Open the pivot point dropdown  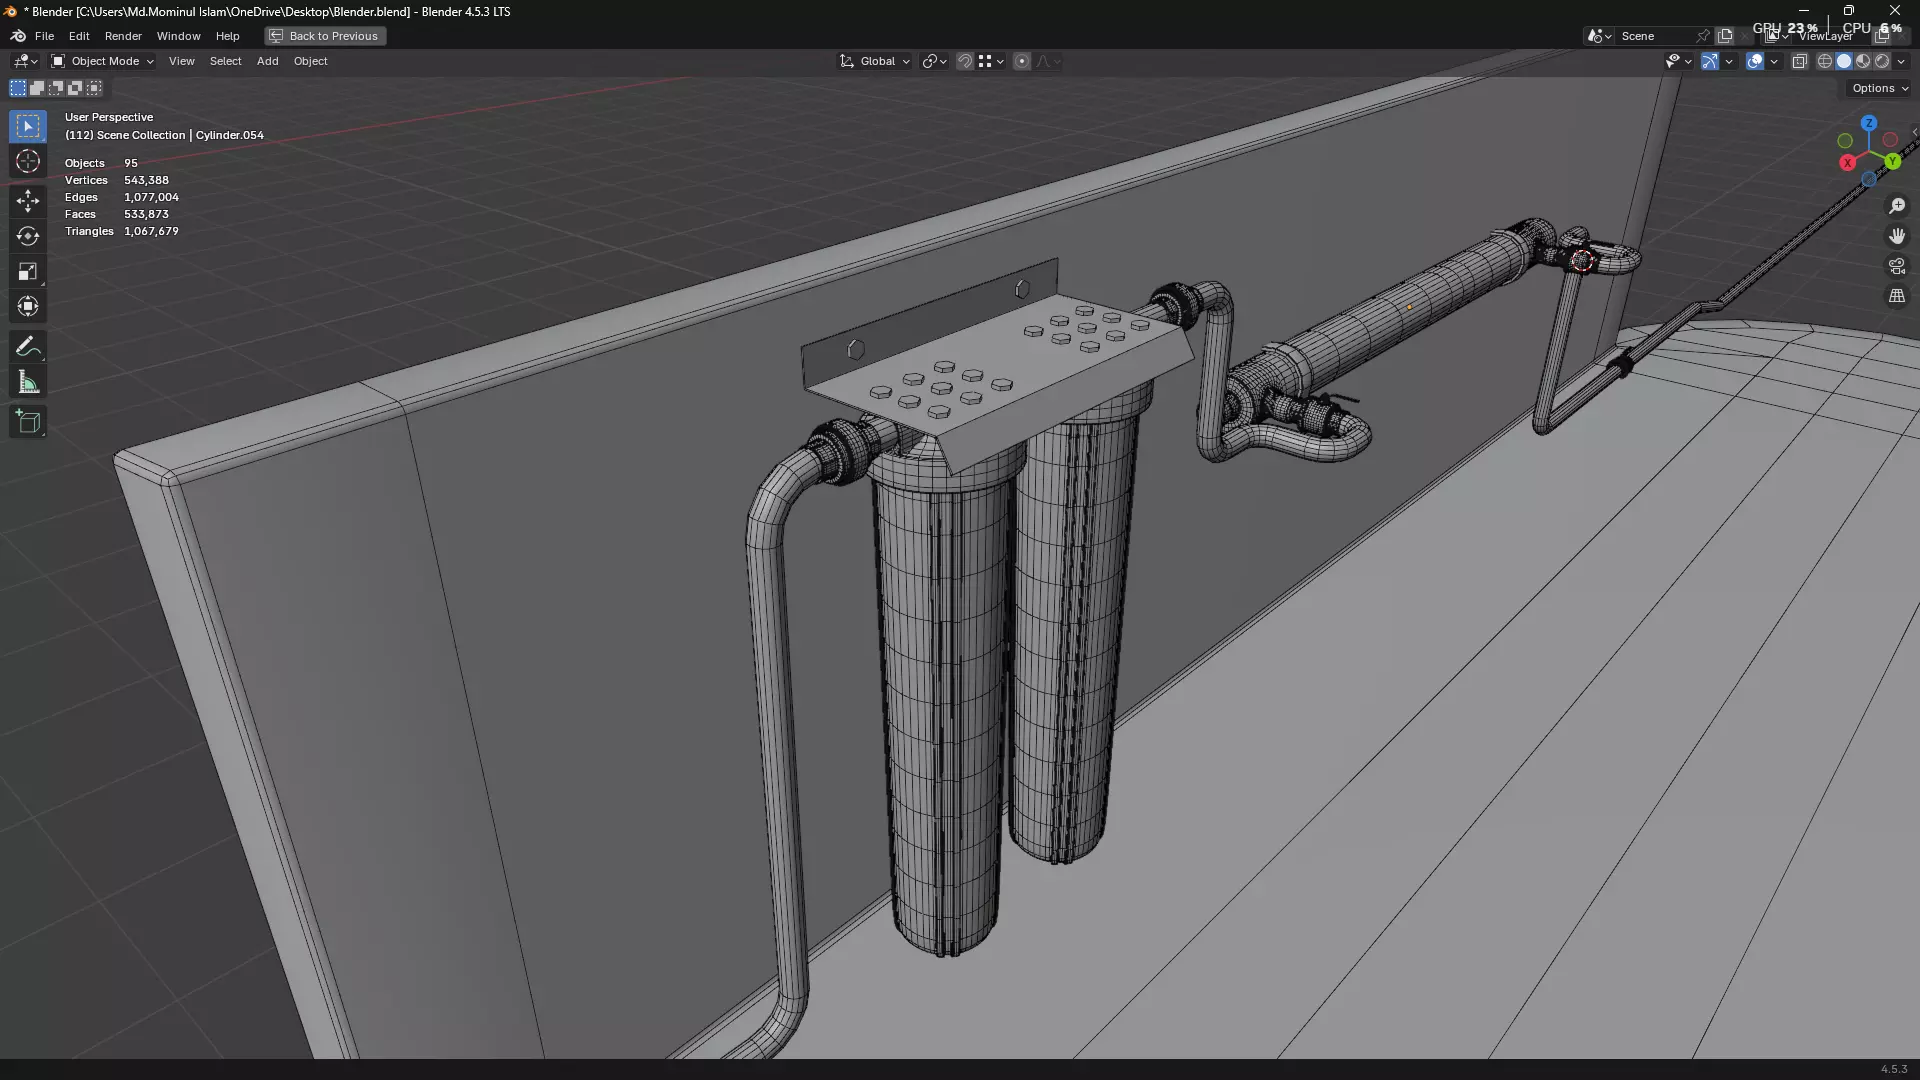934,61
